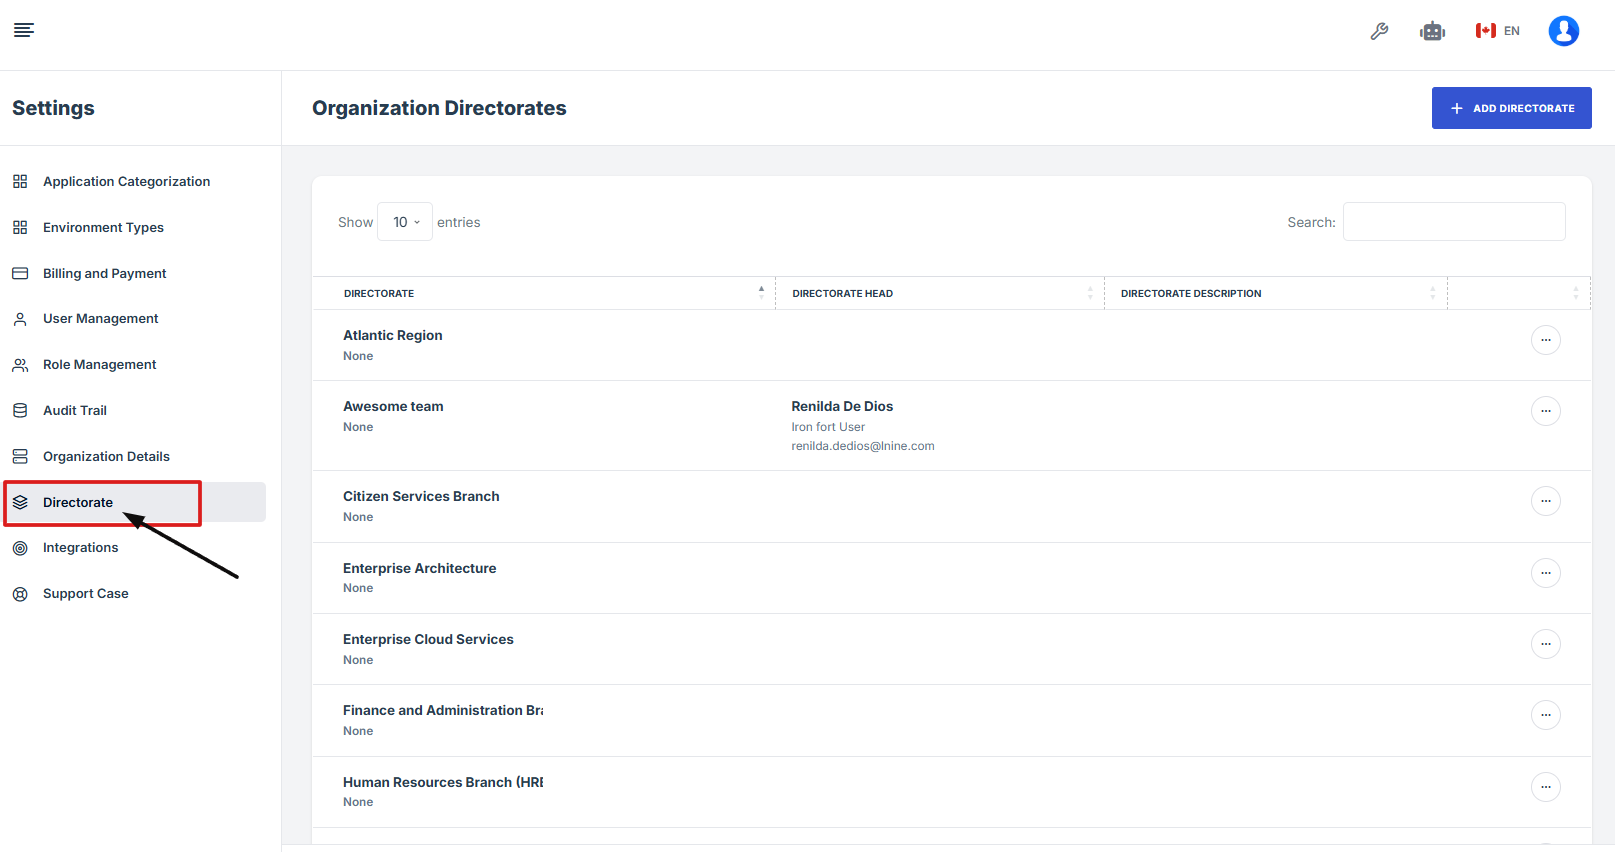
Task: Open the user profile avatar
Action: (x=1563, y=31)
